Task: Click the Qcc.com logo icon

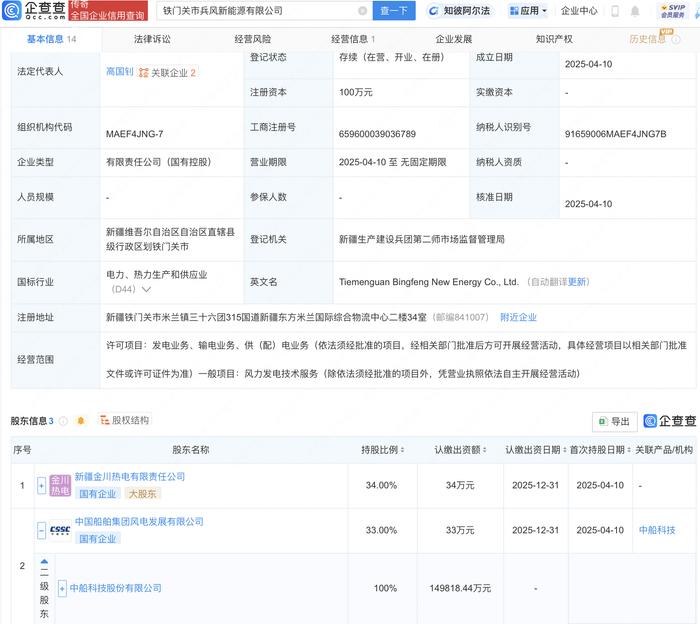Action: tap(11, 10)
